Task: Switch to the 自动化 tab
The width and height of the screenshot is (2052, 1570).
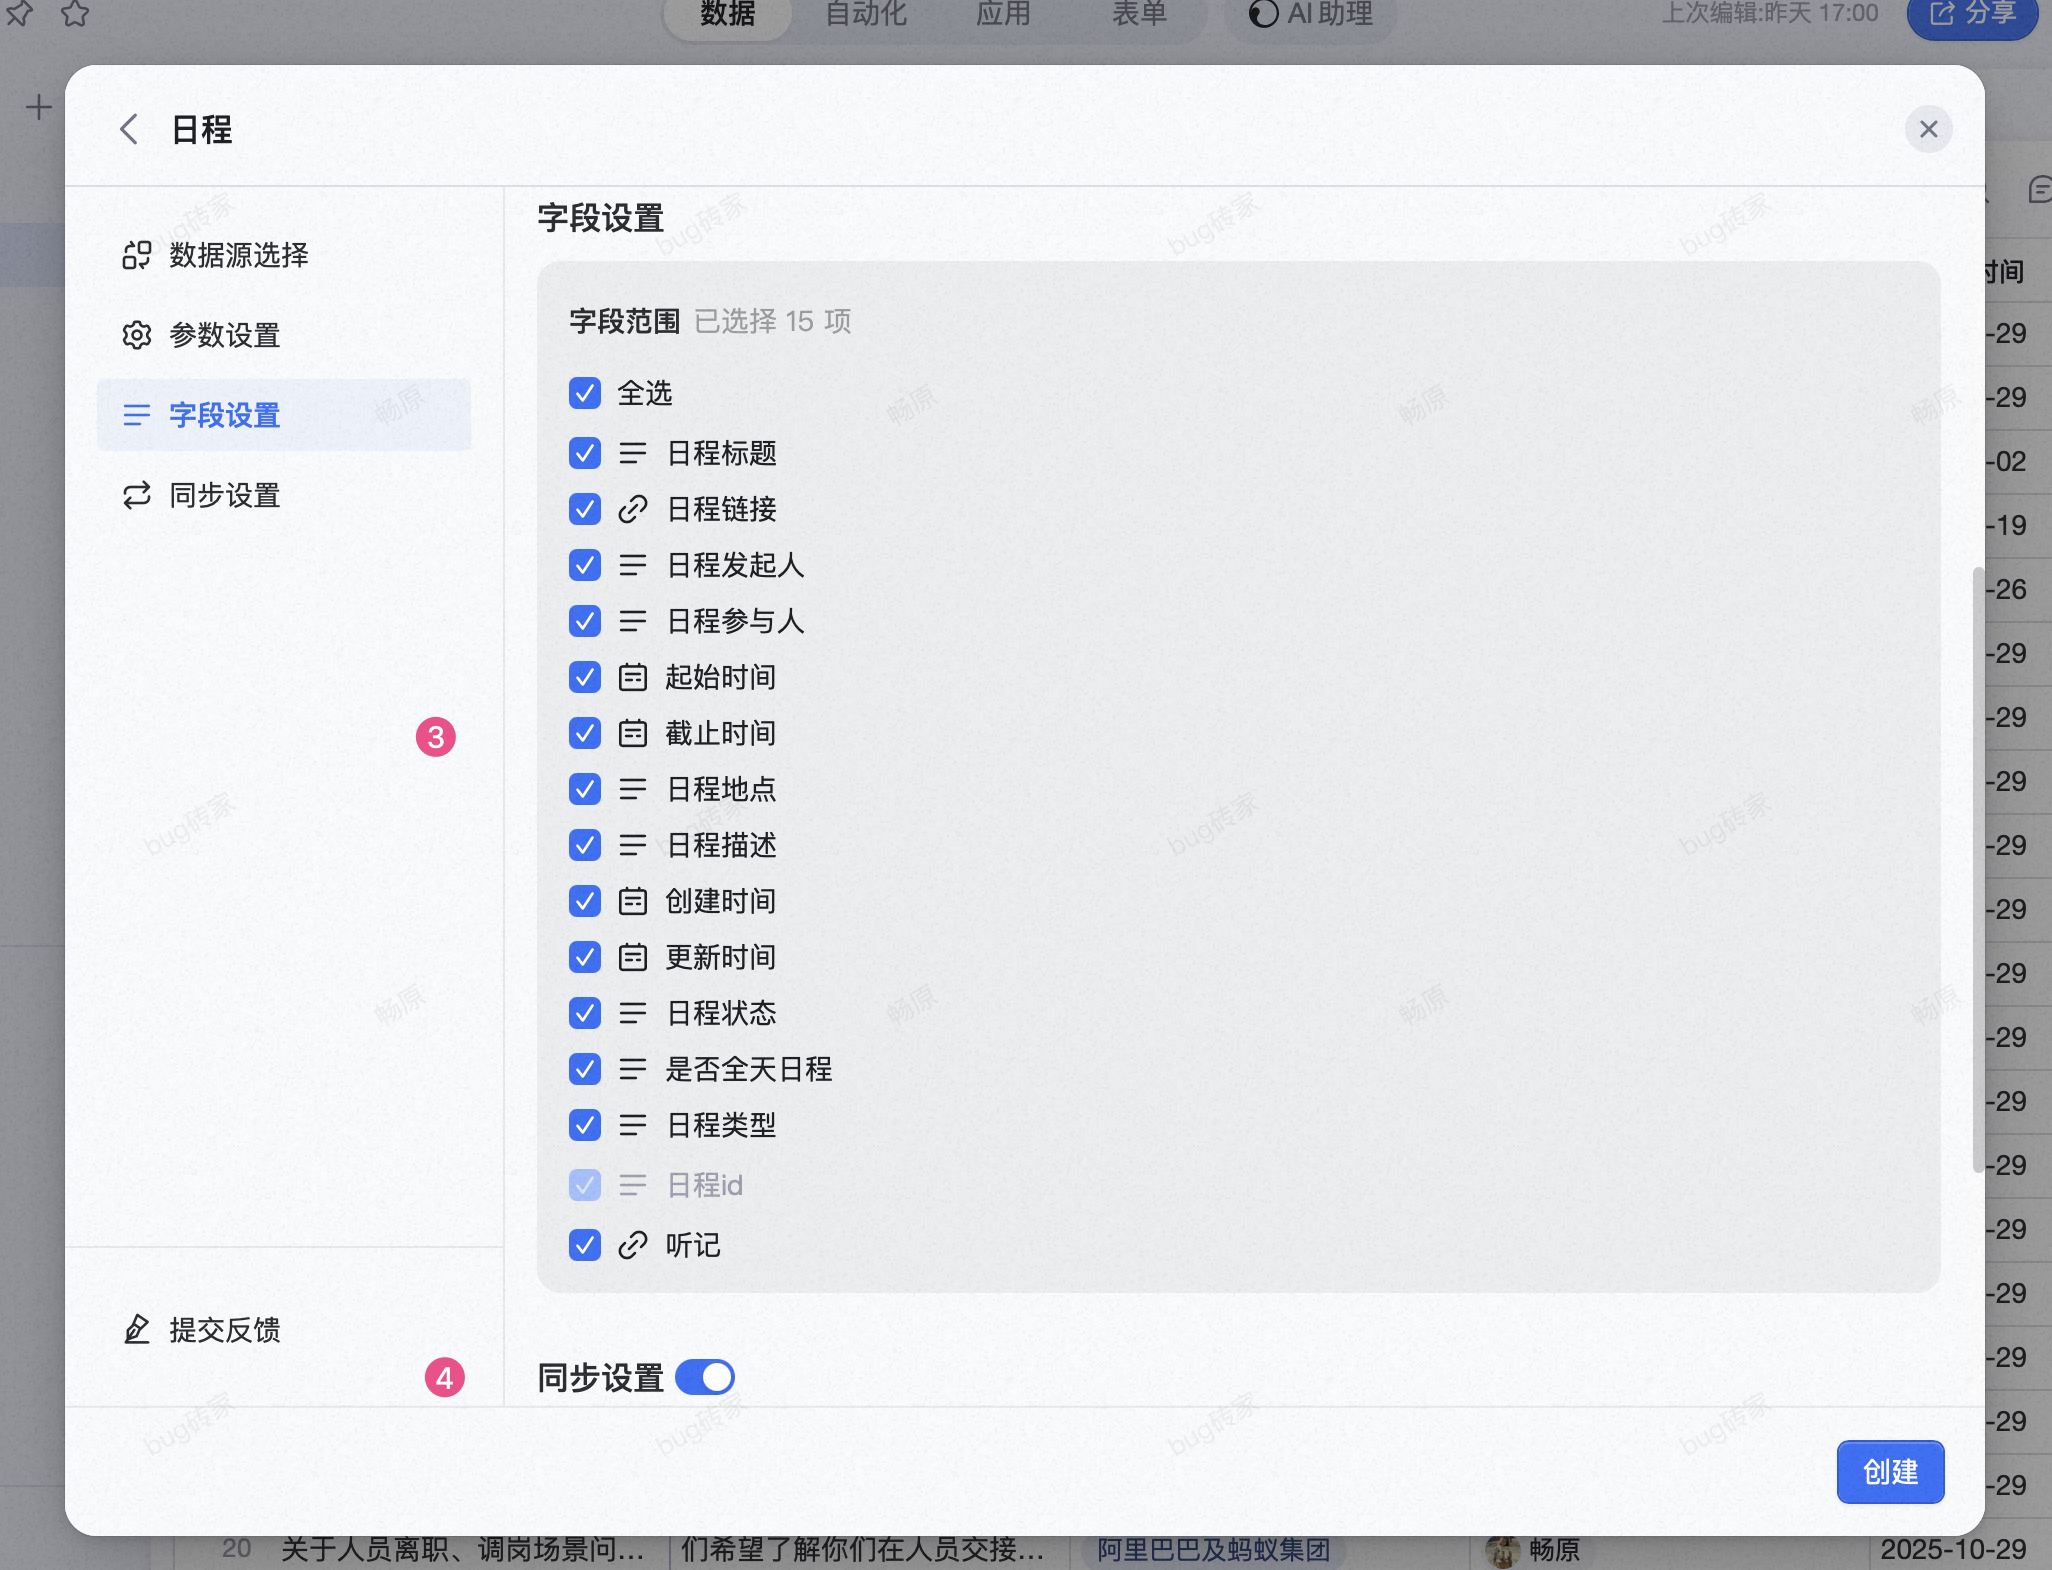Action: [866, 14]
